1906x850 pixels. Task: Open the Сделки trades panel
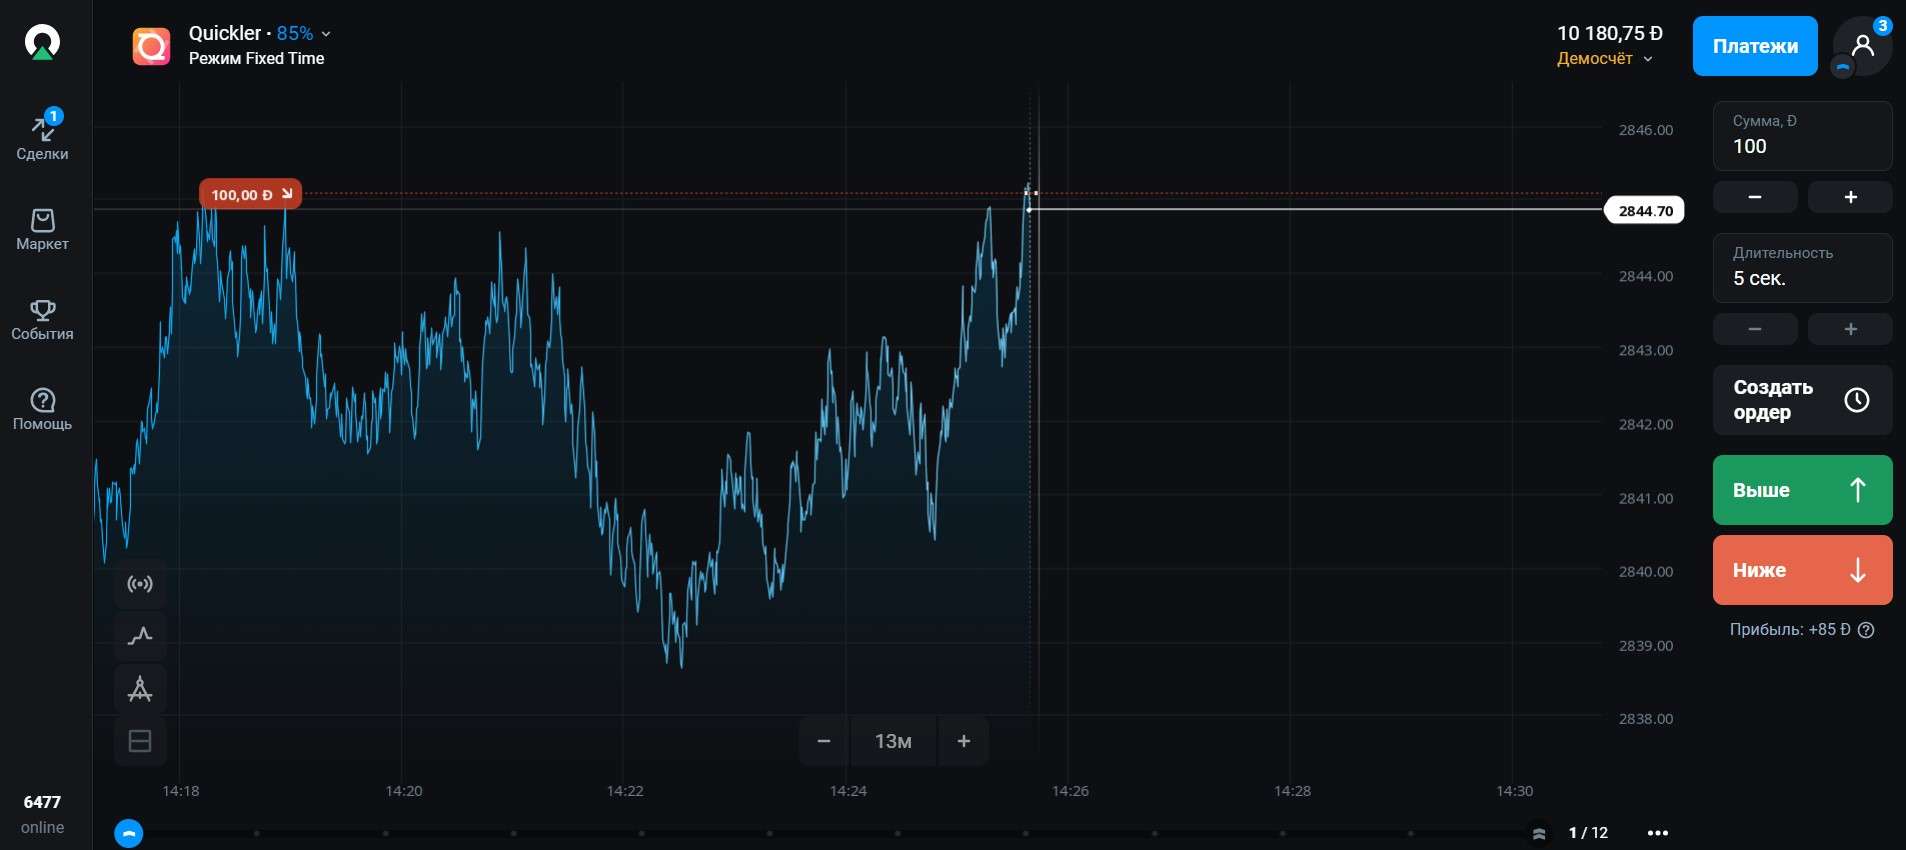(x=42, y=136)
